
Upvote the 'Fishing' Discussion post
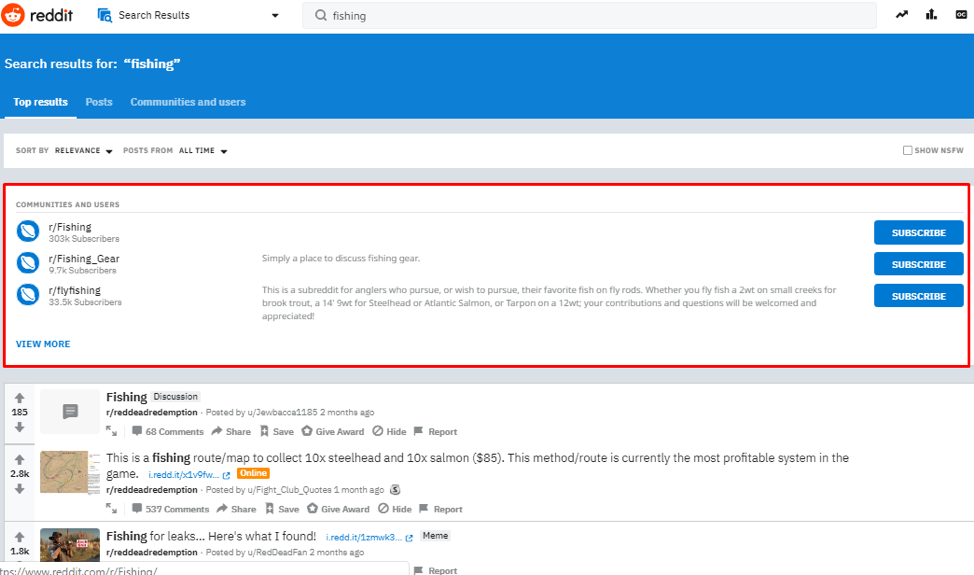[x=19, y=396]
